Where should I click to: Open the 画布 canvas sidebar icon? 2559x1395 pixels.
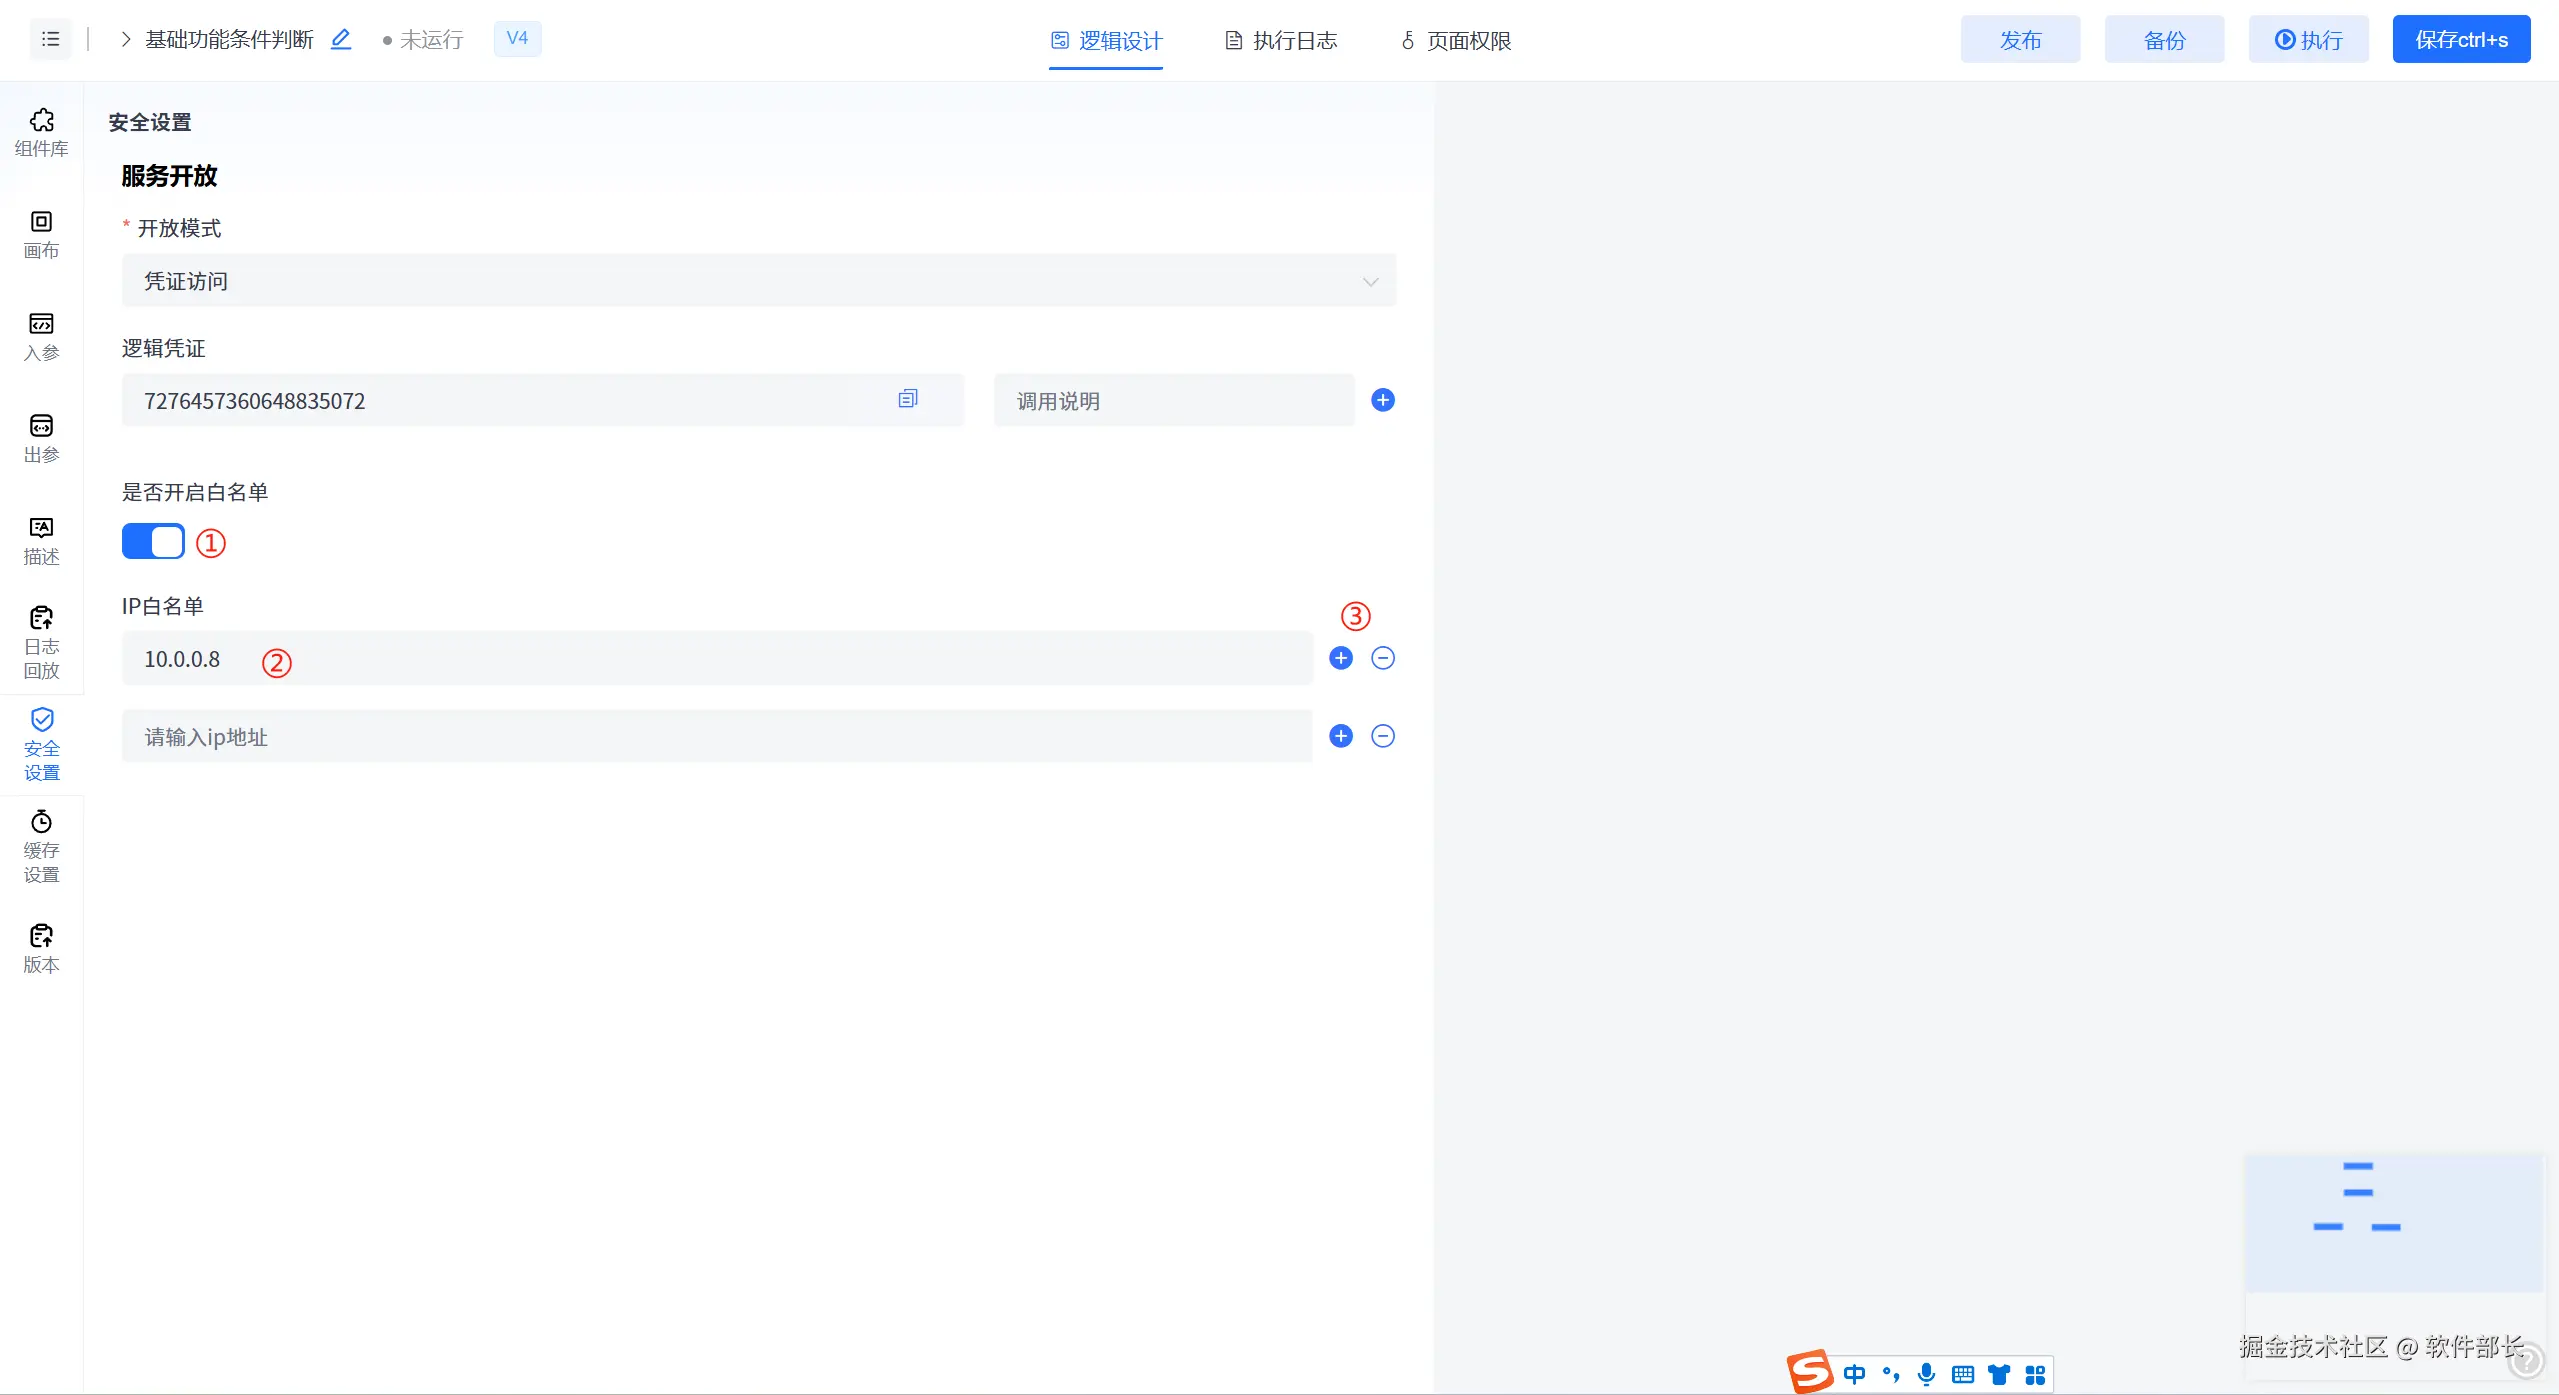click(41, 234)
